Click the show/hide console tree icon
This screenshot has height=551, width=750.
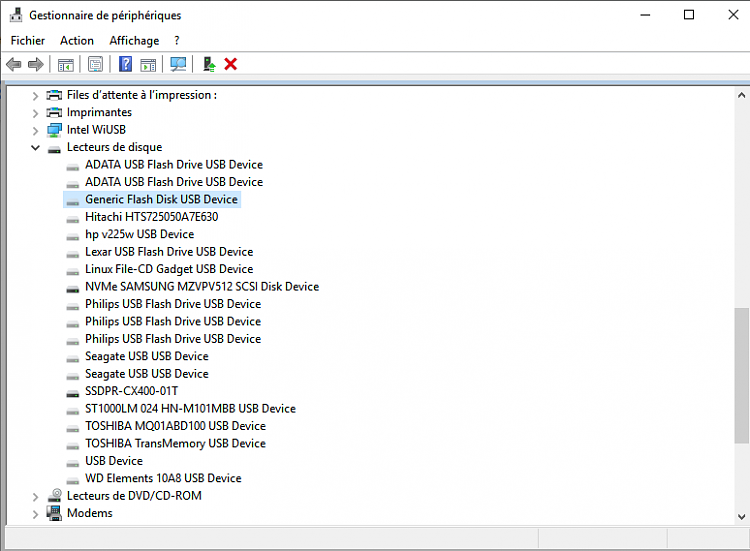[65, 64]
